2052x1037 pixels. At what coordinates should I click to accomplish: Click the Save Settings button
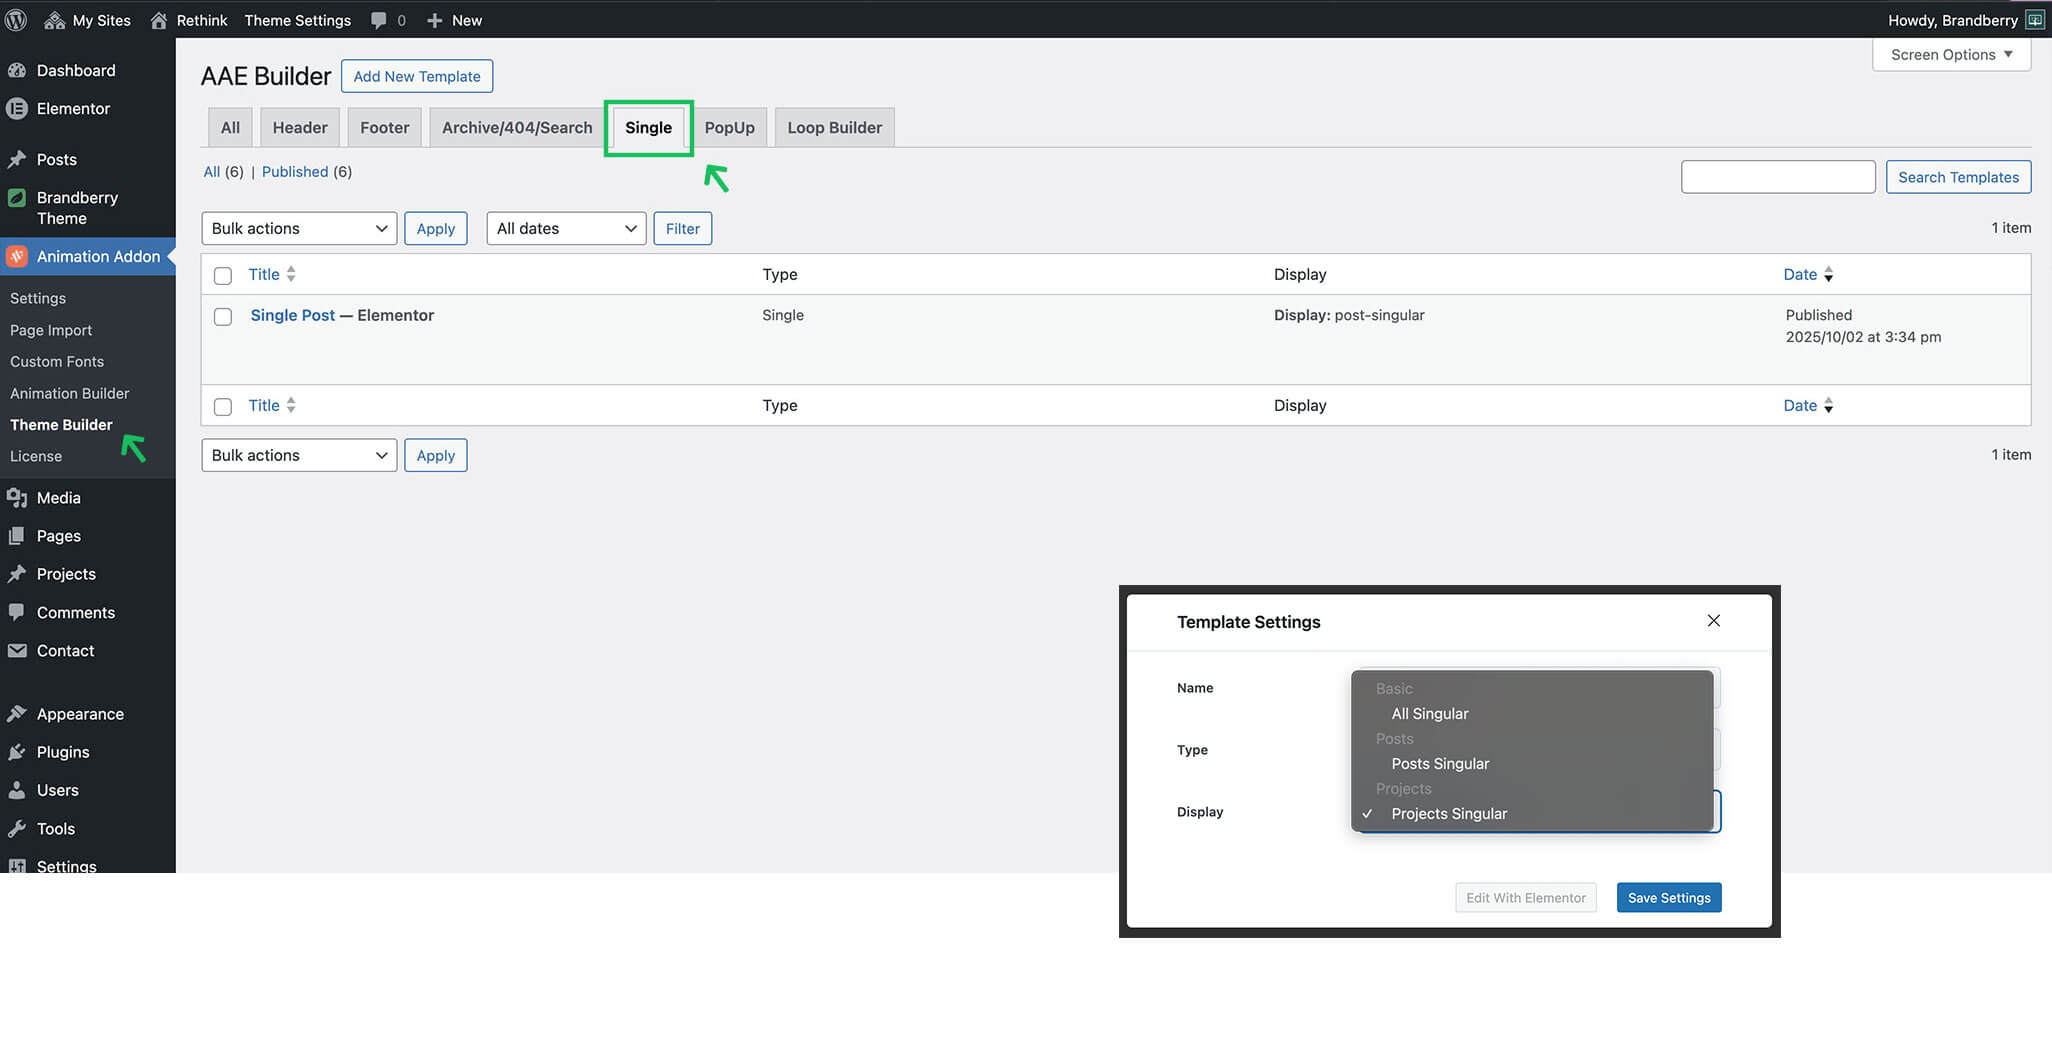(1668, 898)
